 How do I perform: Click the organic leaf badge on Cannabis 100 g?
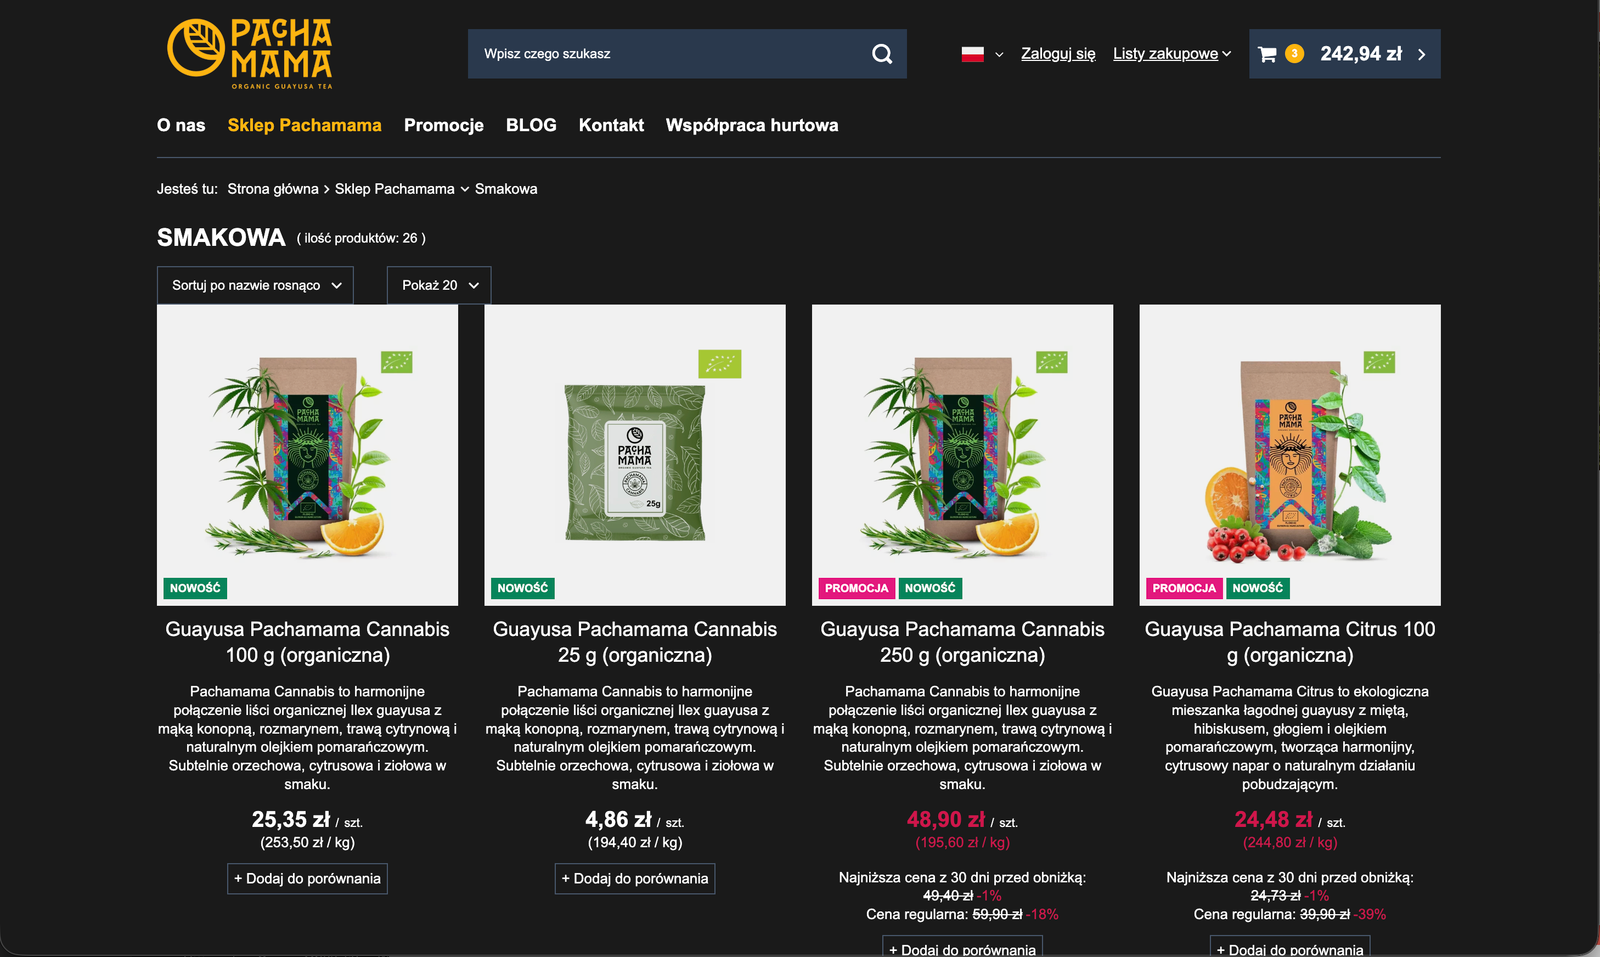click(x=397, y=362)
